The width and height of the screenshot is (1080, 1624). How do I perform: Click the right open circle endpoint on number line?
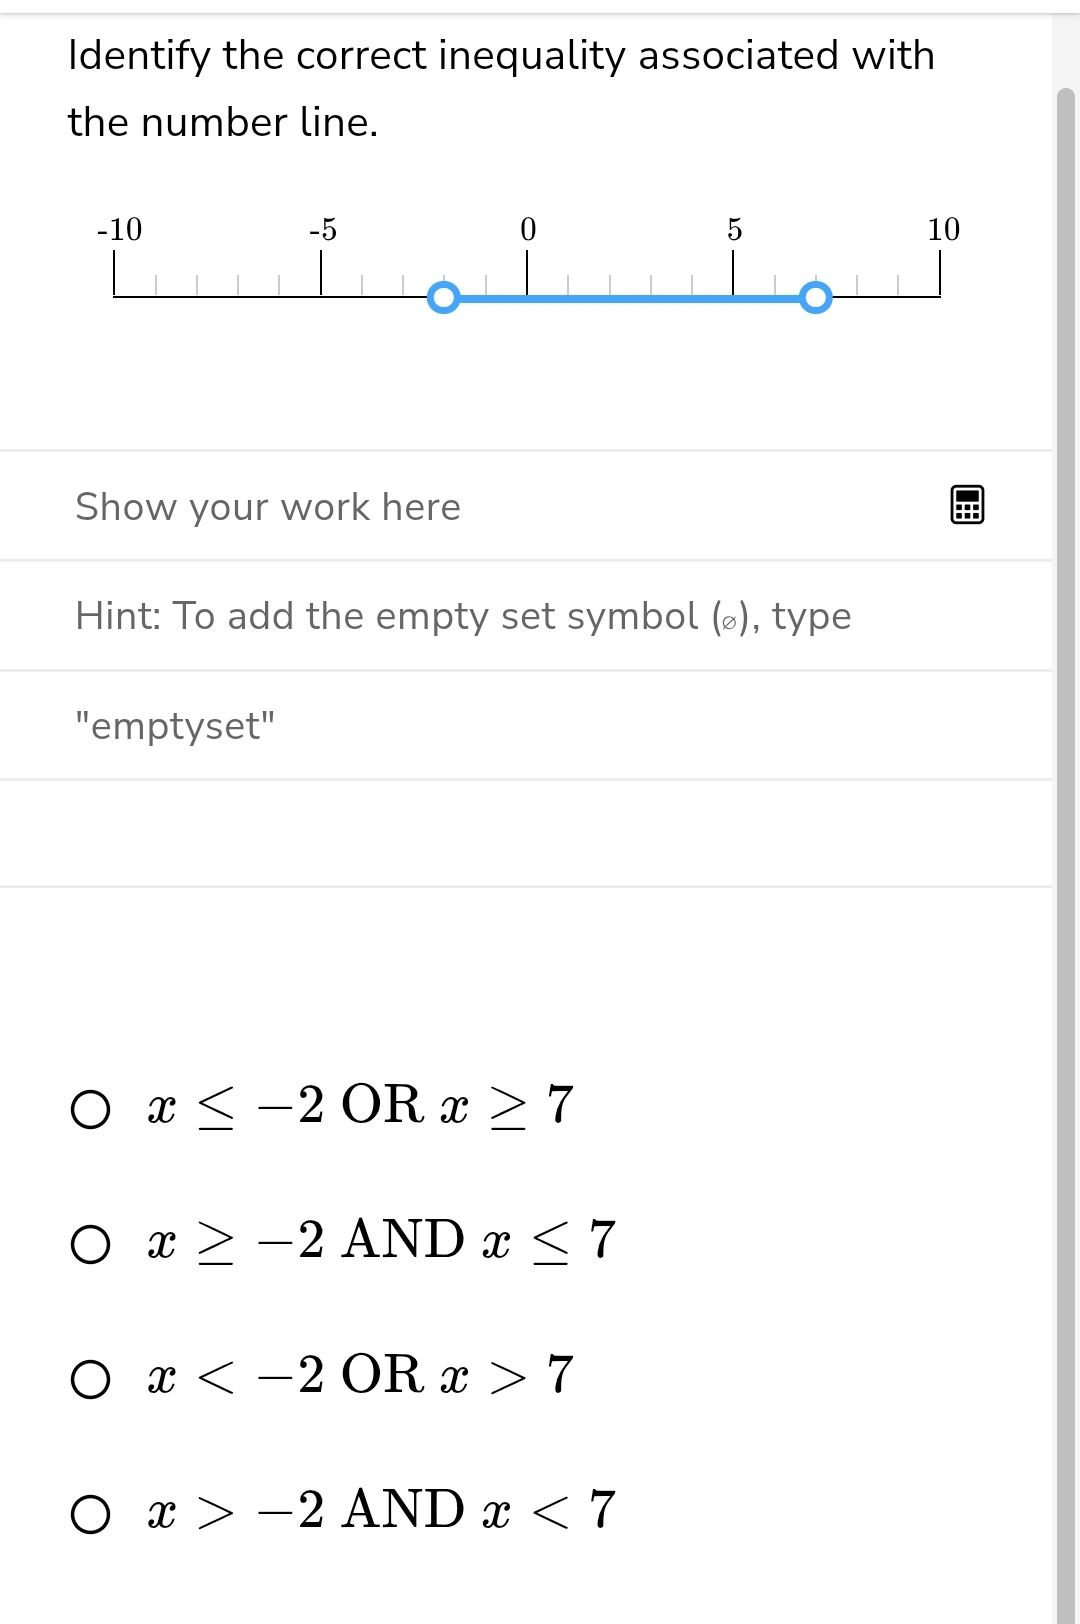tap(816, 297)
